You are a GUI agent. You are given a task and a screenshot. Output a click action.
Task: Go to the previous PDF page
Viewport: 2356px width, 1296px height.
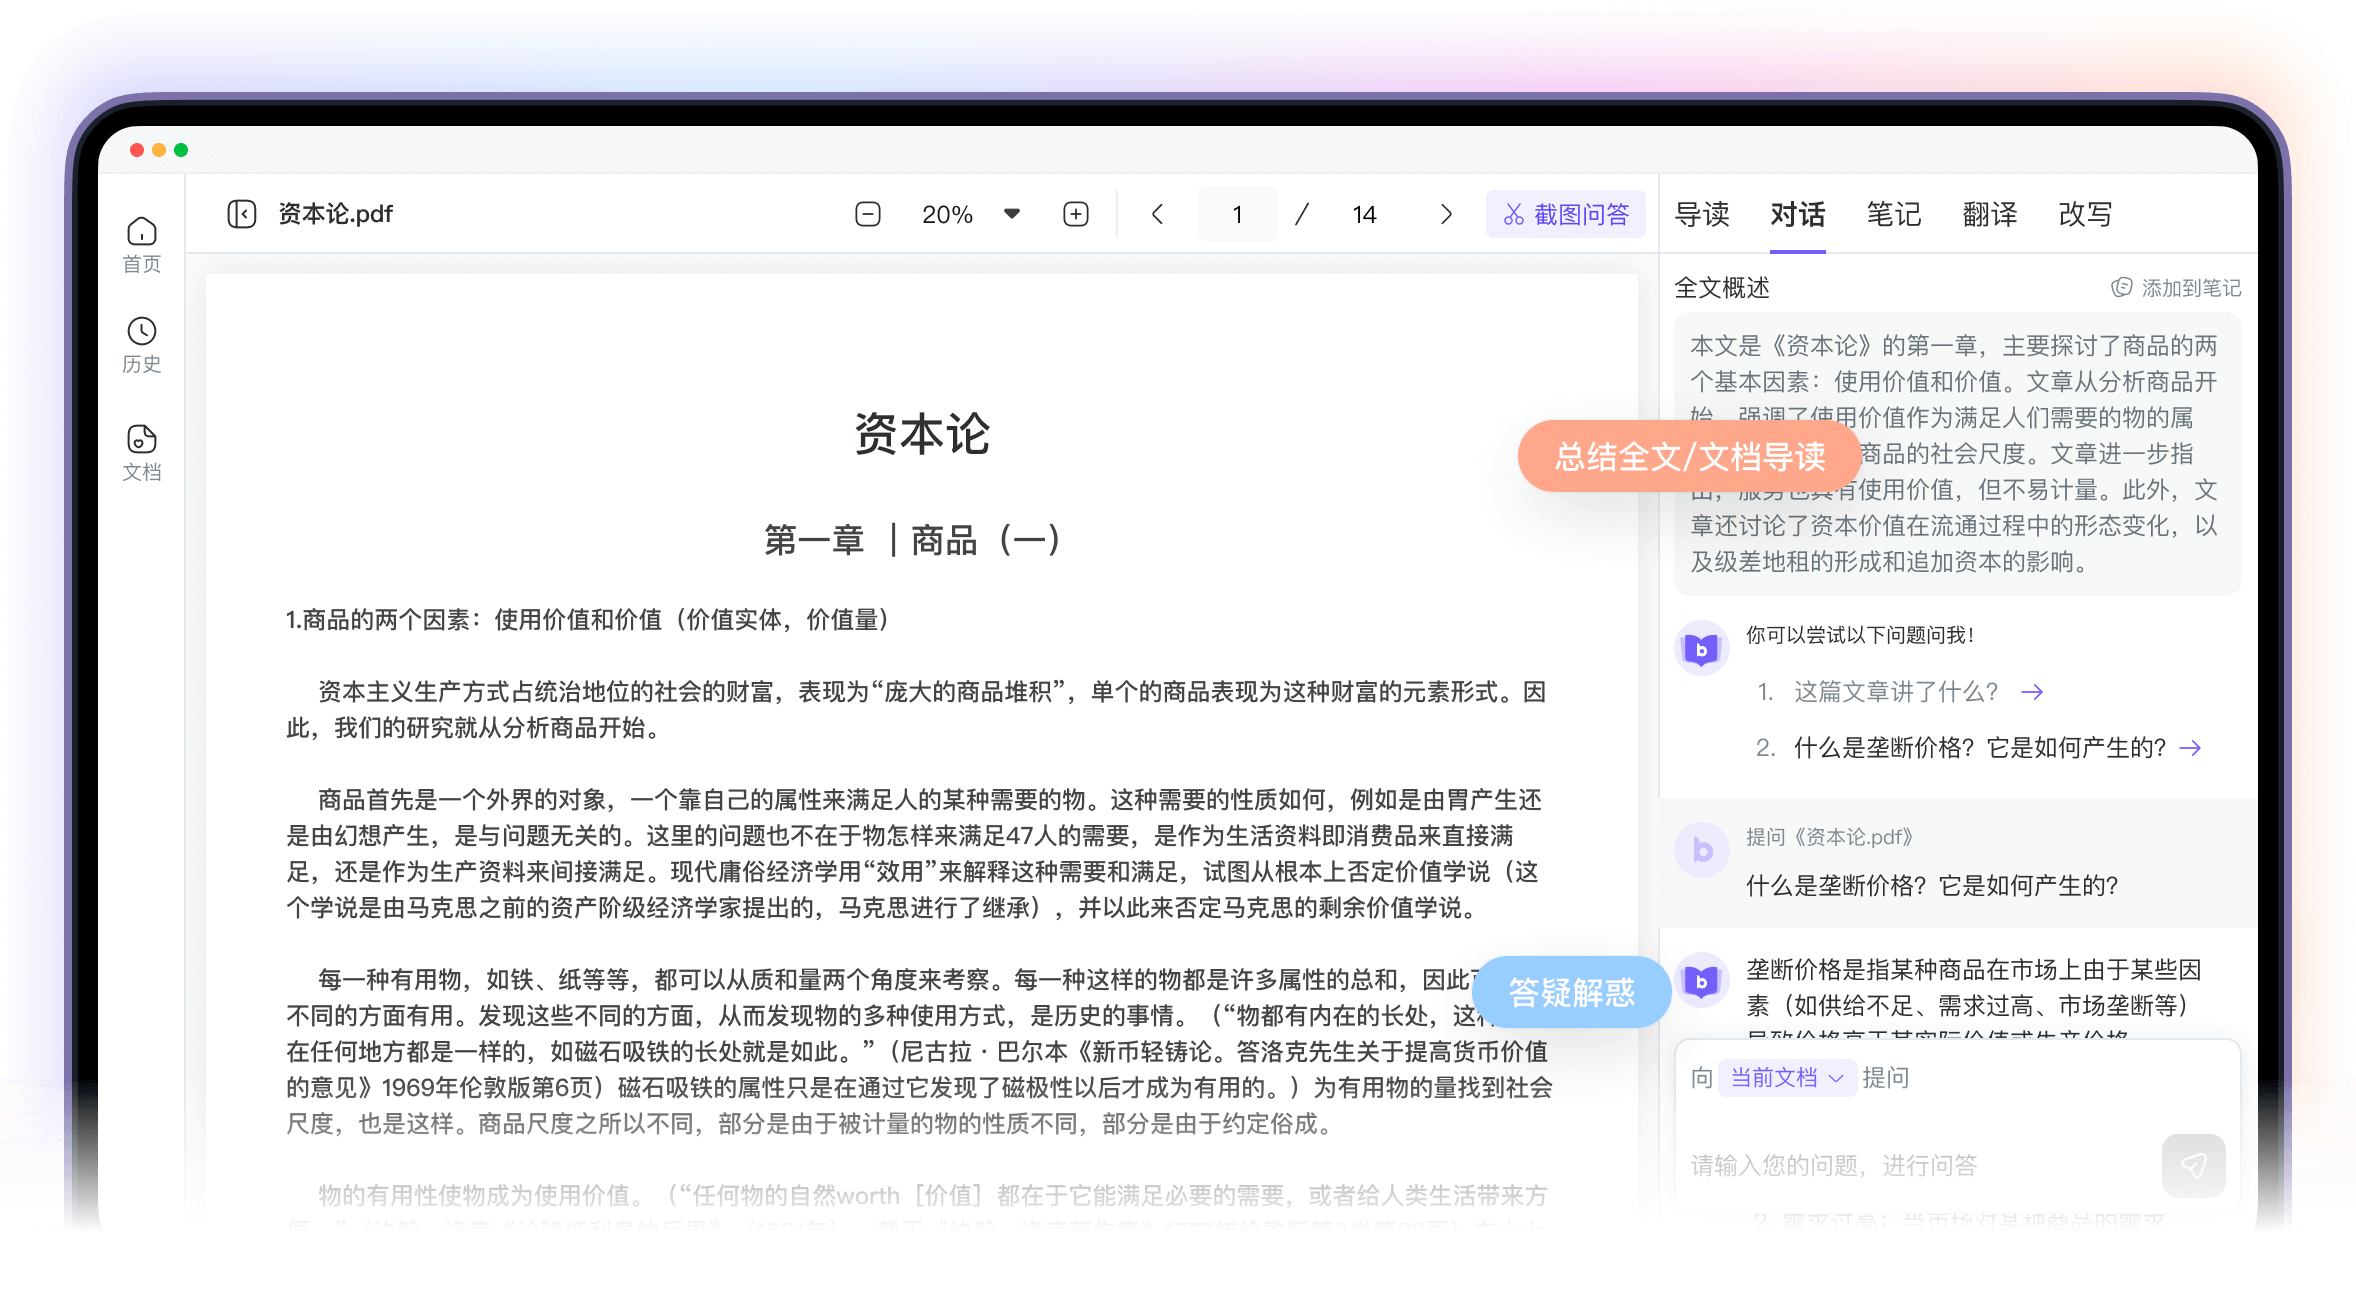(x=1157, y=213)
